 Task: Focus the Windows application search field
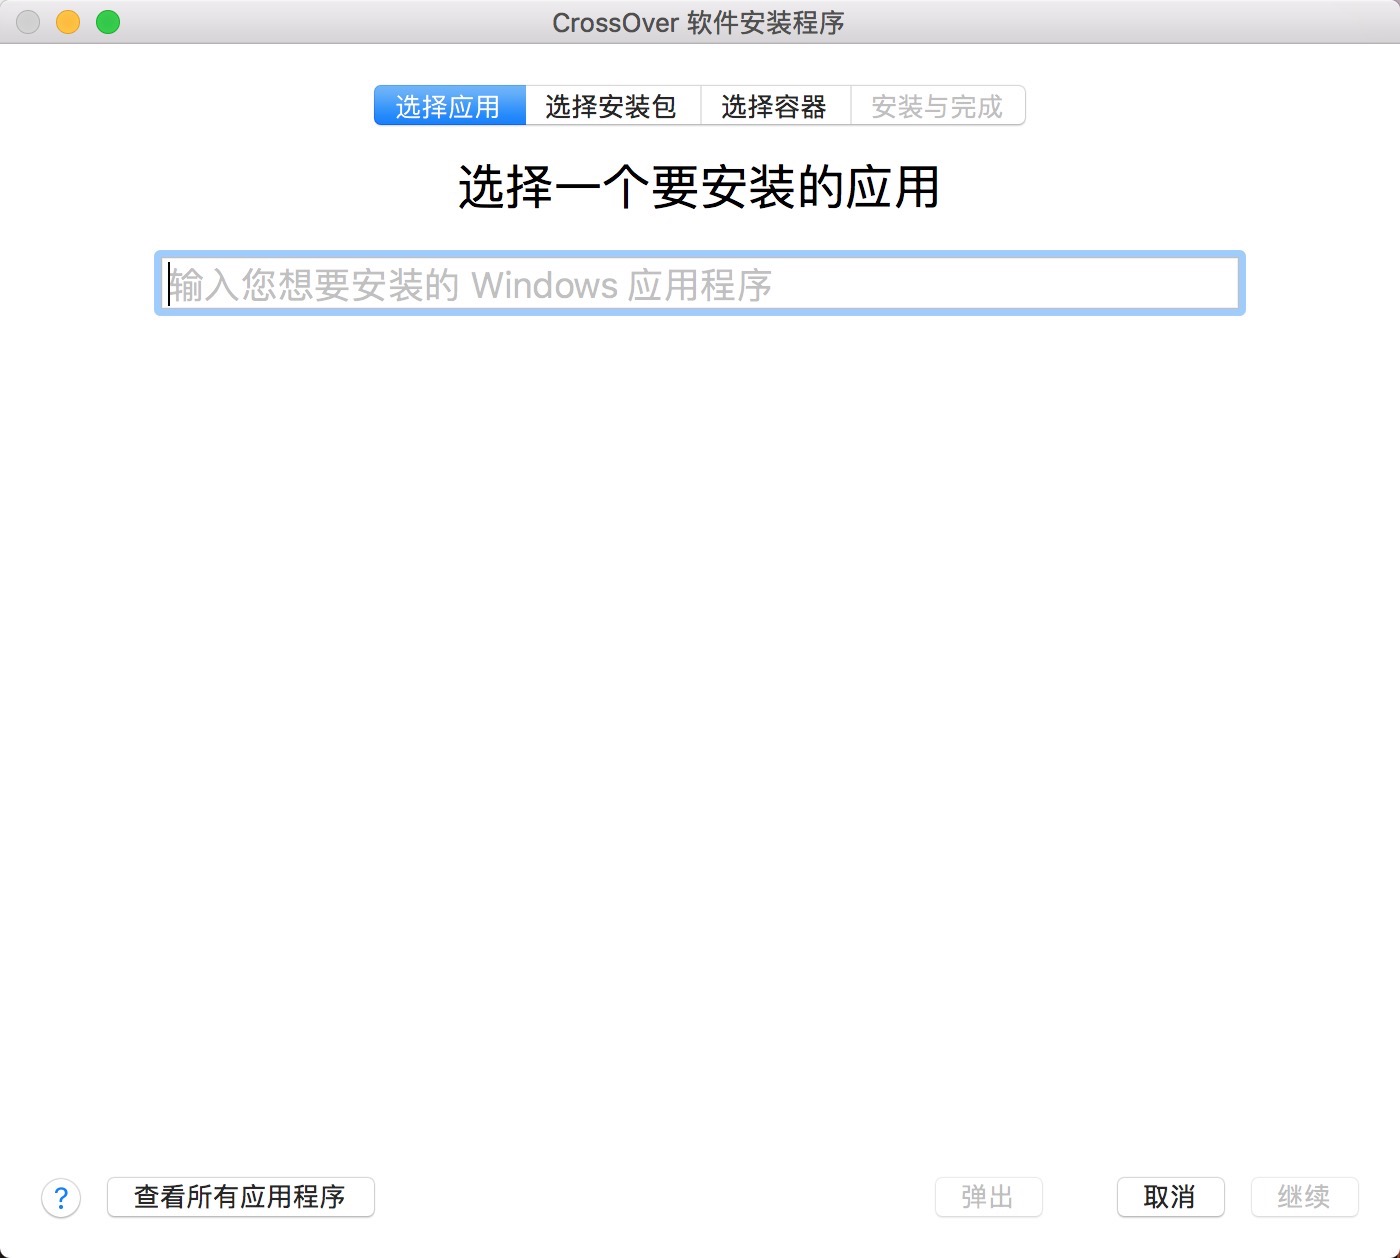click(x=700, y=284)
